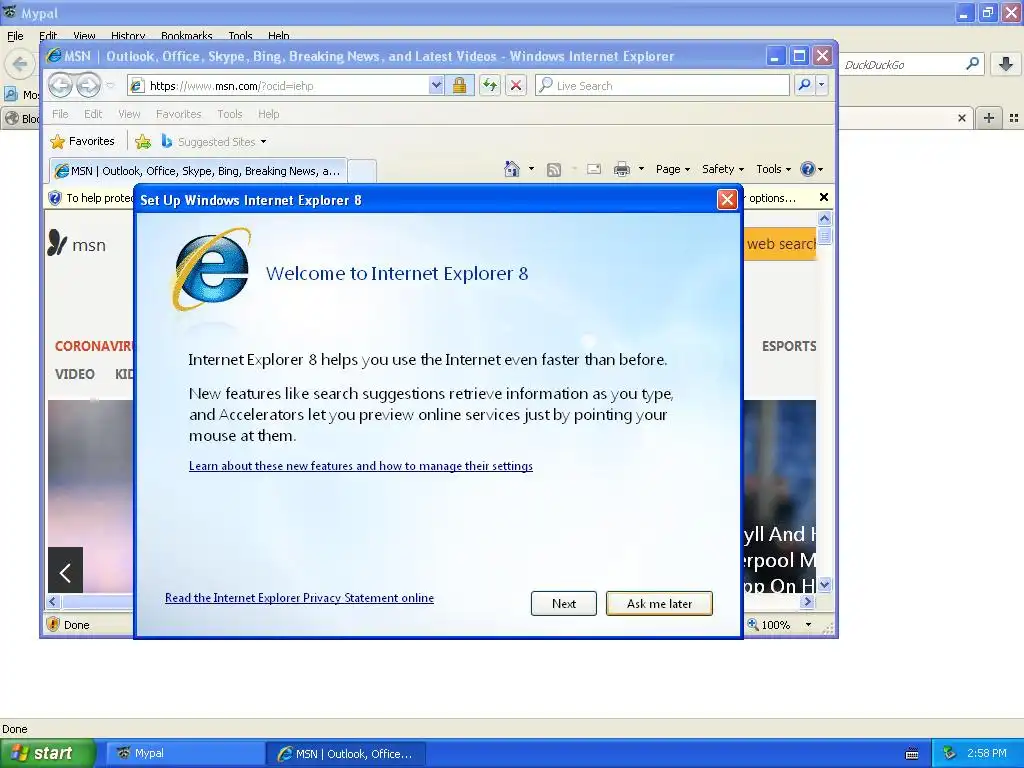The image size is (1024, 768).
Task: Expand the Home button dropdown arrow
Action: (x=531, y=169)
